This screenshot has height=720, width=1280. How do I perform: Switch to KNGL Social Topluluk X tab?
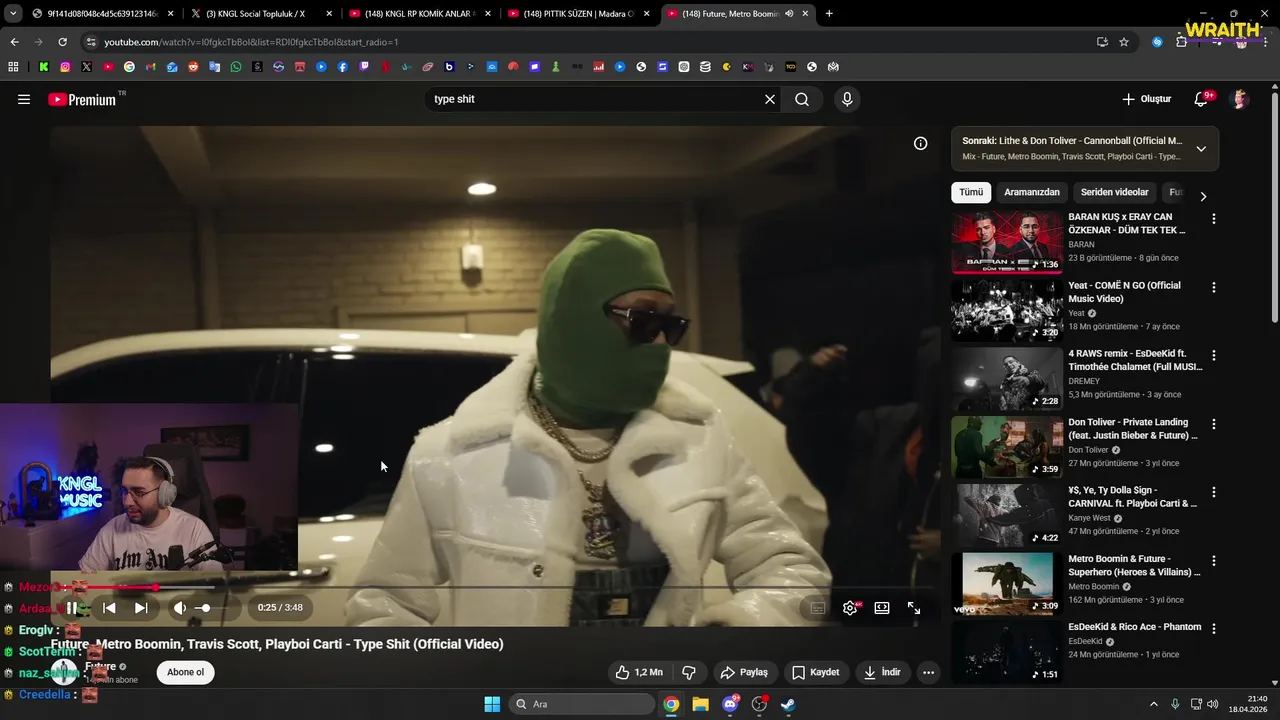pos(260,14)
